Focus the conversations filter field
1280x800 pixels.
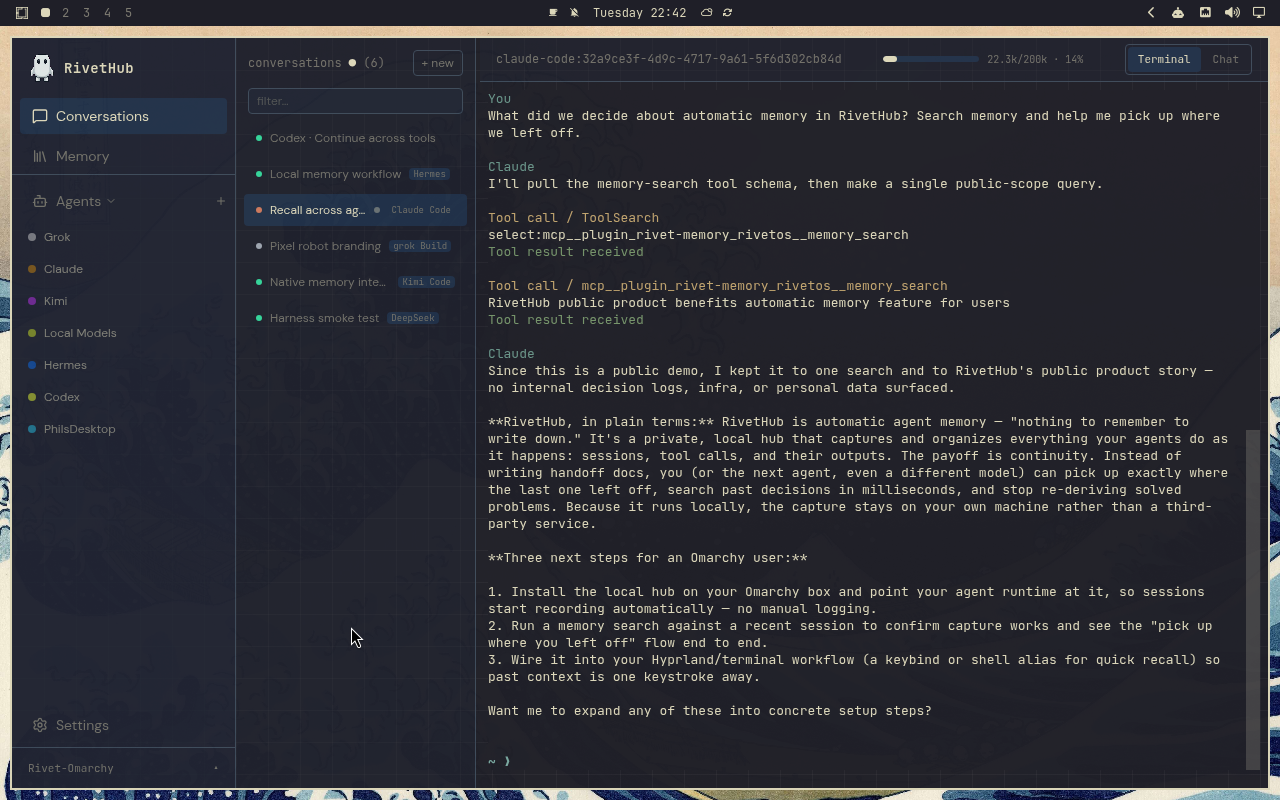[355, 101]
